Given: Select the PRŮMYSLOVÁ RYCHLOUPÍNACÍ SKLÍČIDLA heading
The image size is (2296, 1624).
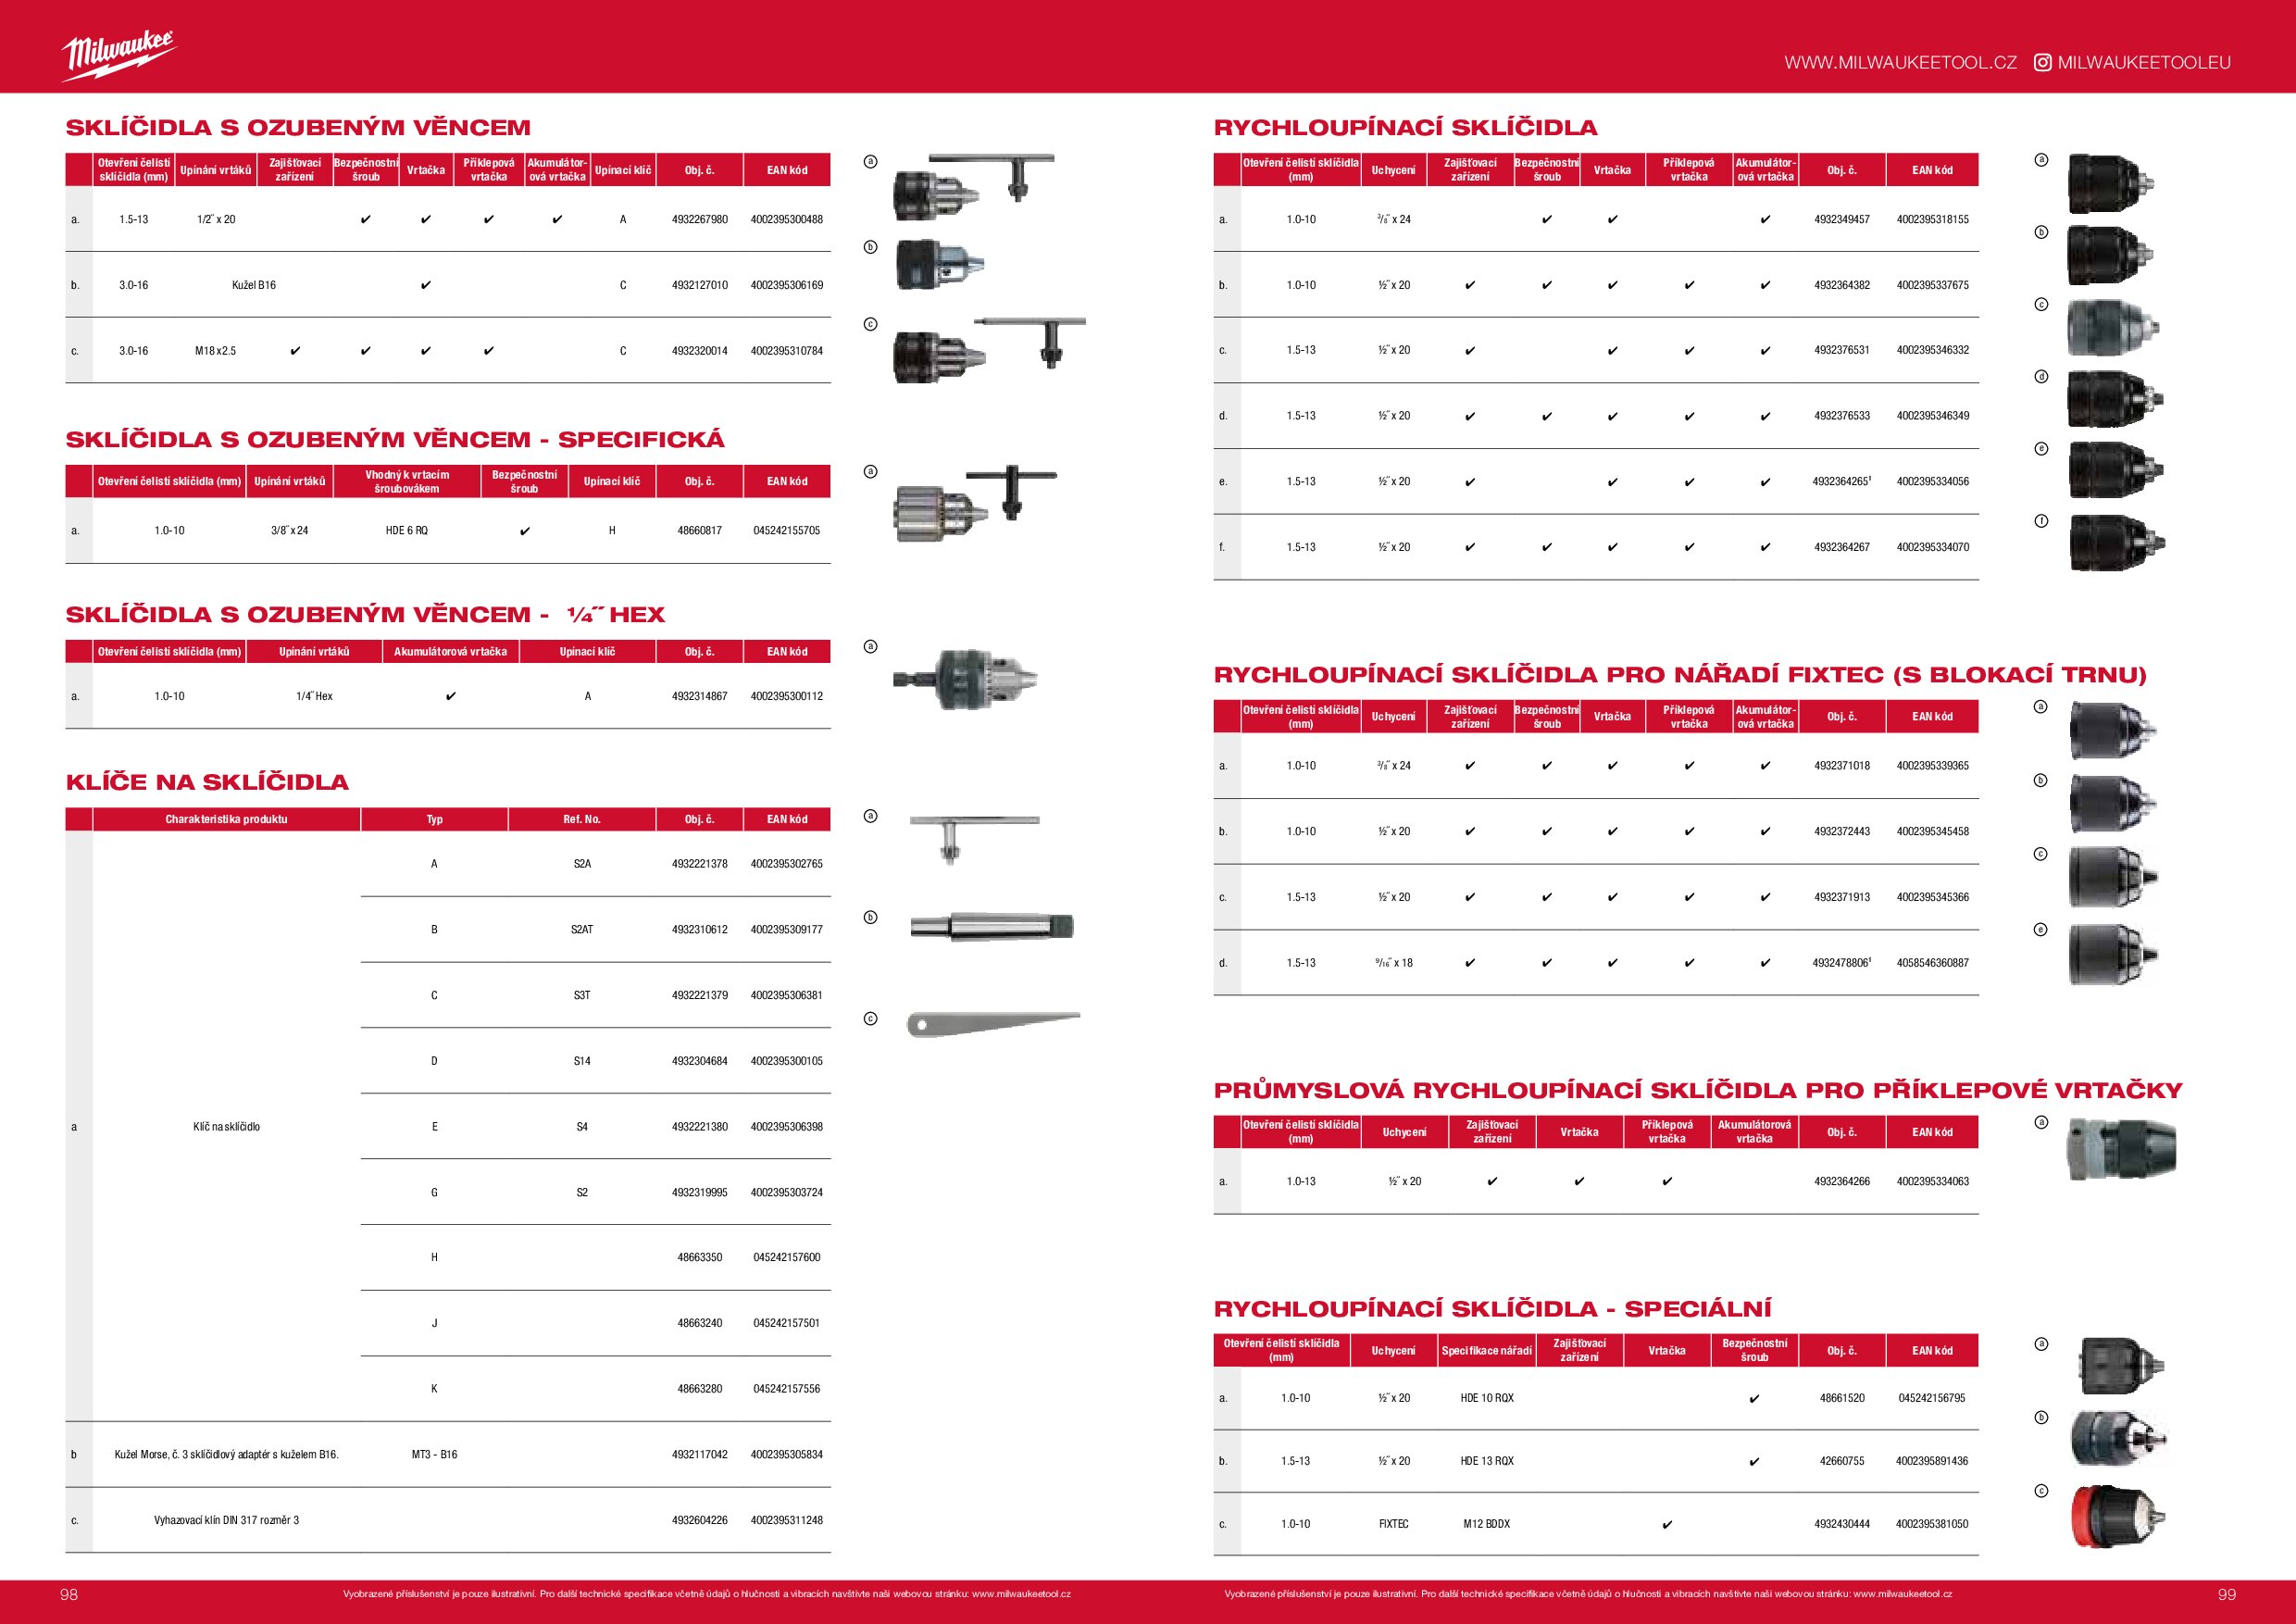Looking at the screenshot, I should (1698, 1090).
